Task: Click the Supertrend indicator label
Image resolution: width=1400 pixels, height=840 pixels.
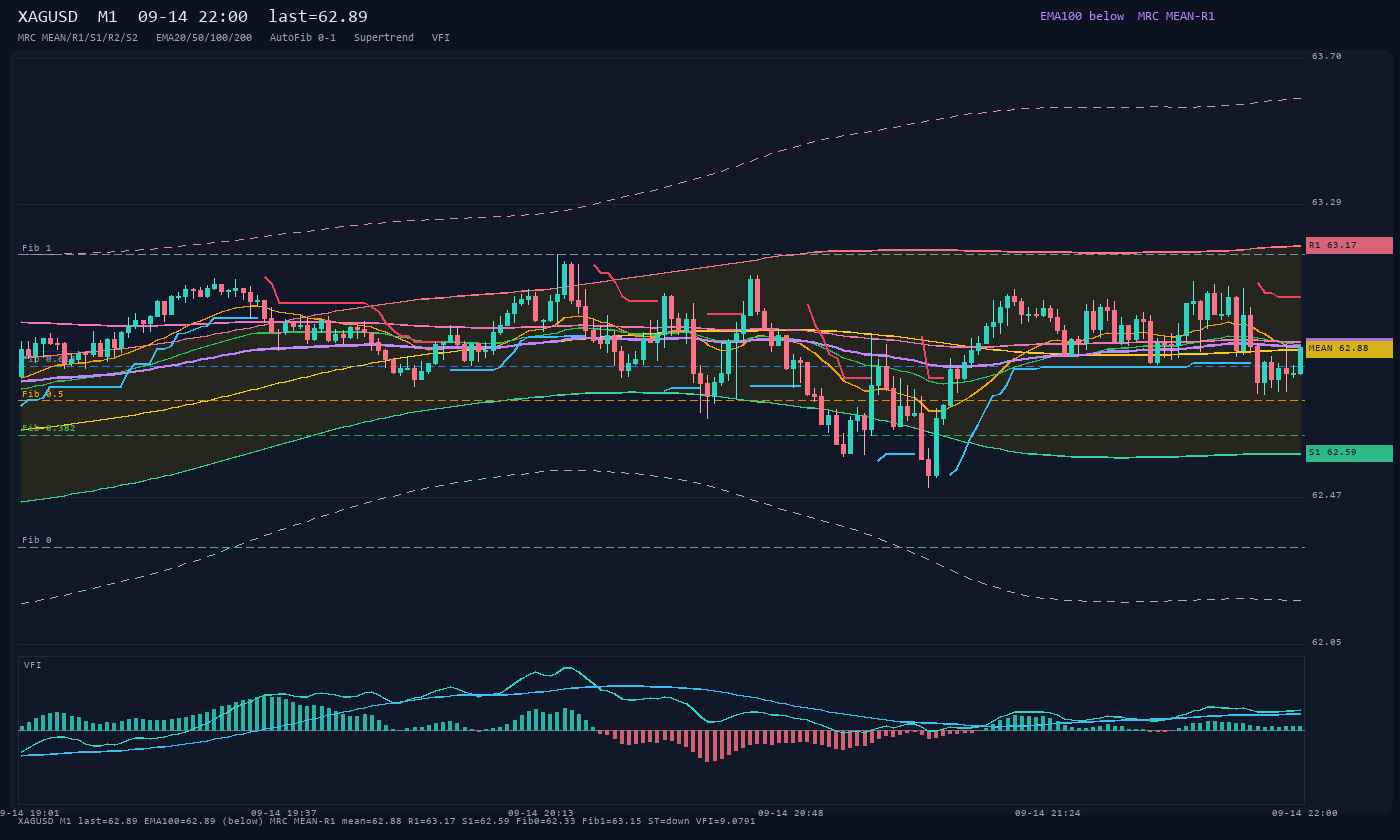Action: click(x=384, y=38)
